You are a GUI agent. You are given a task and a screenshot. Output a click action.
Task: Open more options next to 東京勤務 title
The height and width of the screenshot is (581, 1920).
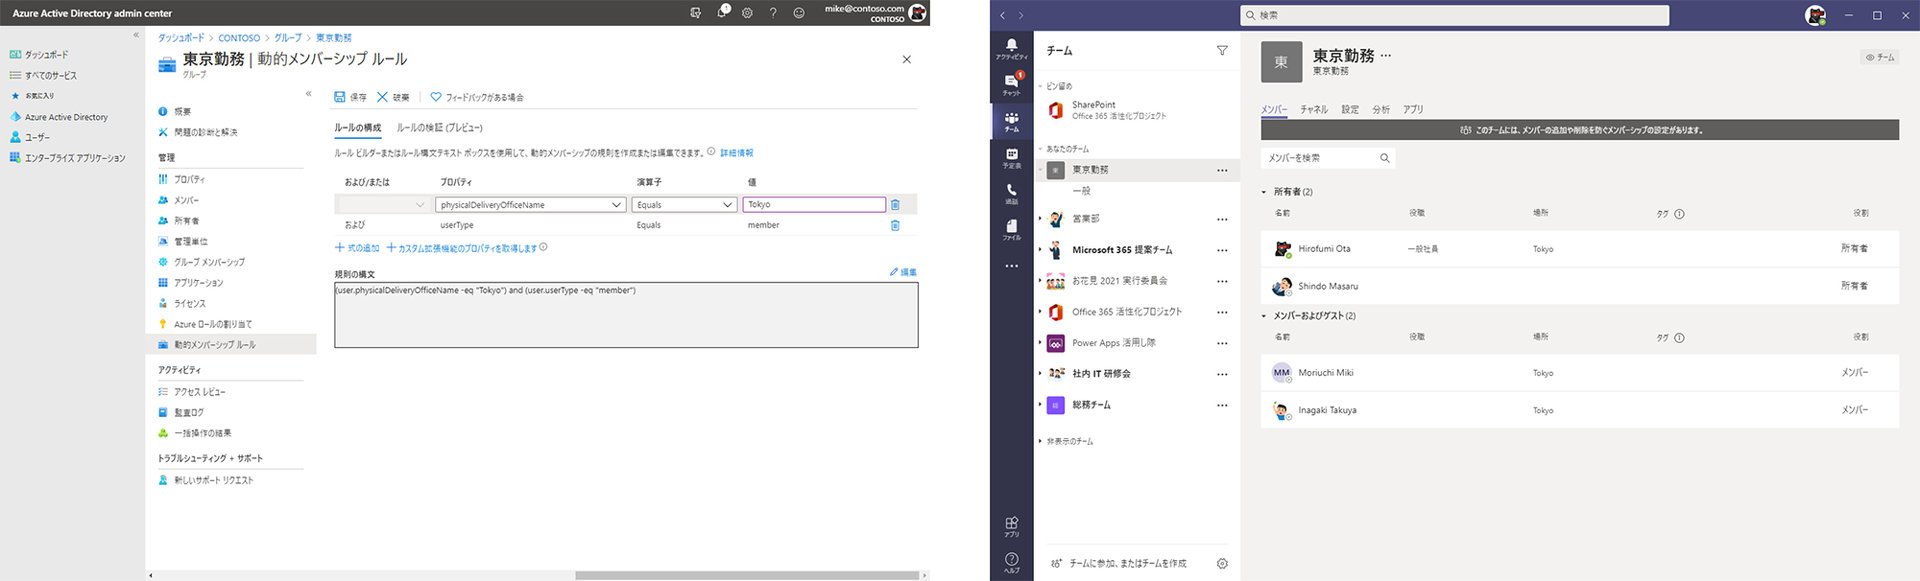click(1385, 56)
